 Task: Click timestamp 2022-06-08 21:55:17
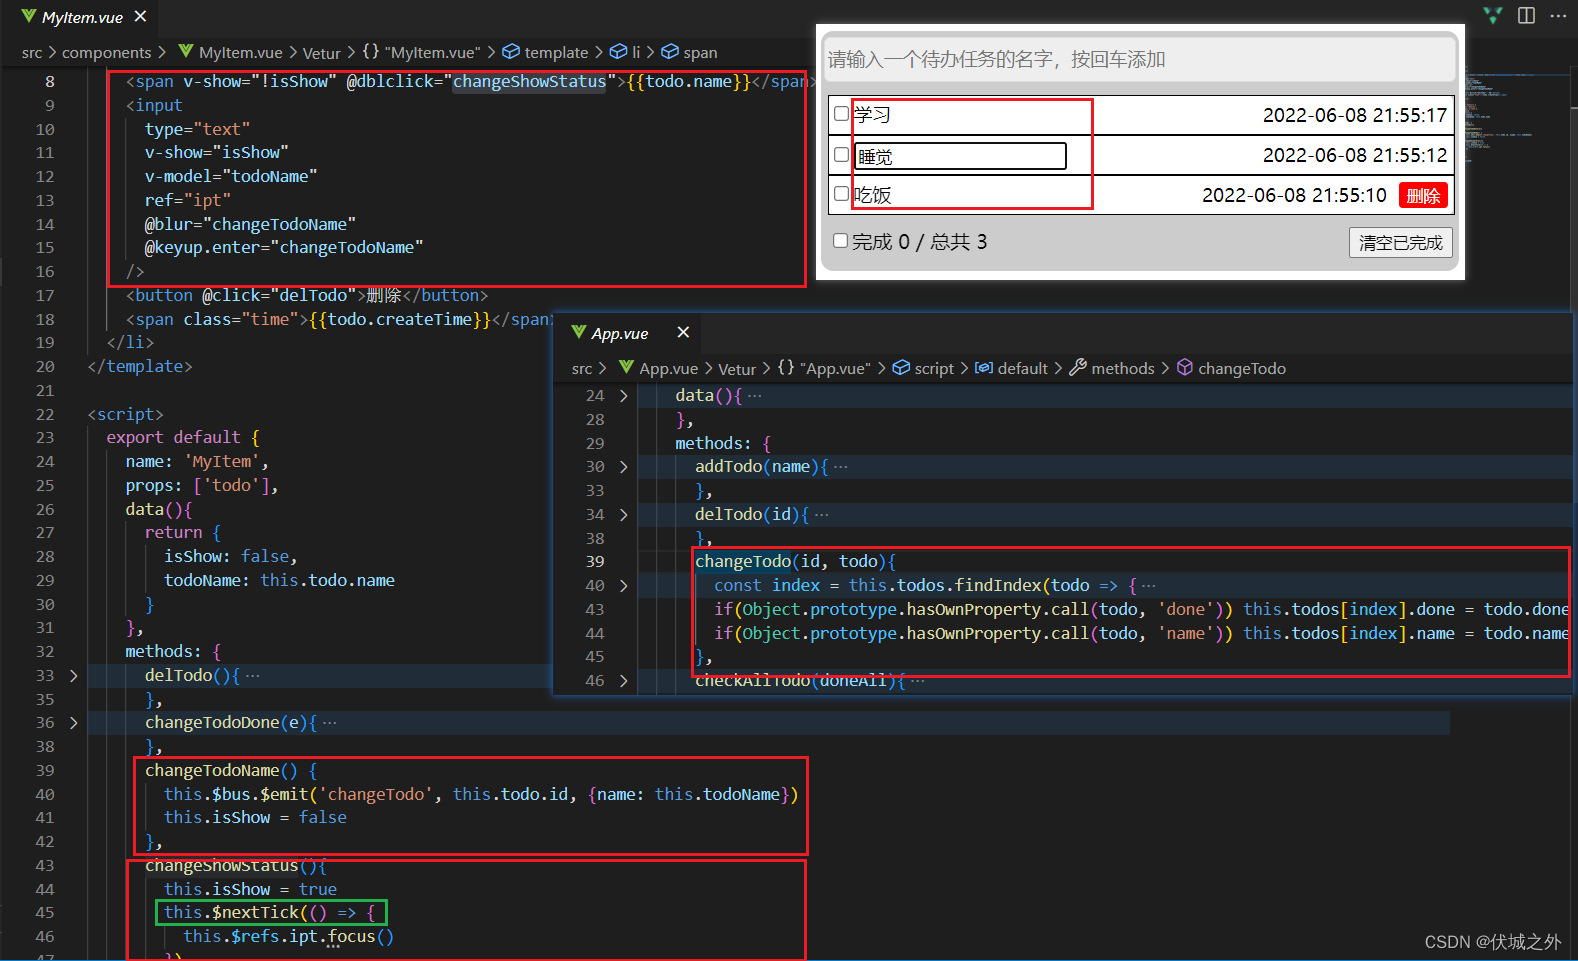1355,115
